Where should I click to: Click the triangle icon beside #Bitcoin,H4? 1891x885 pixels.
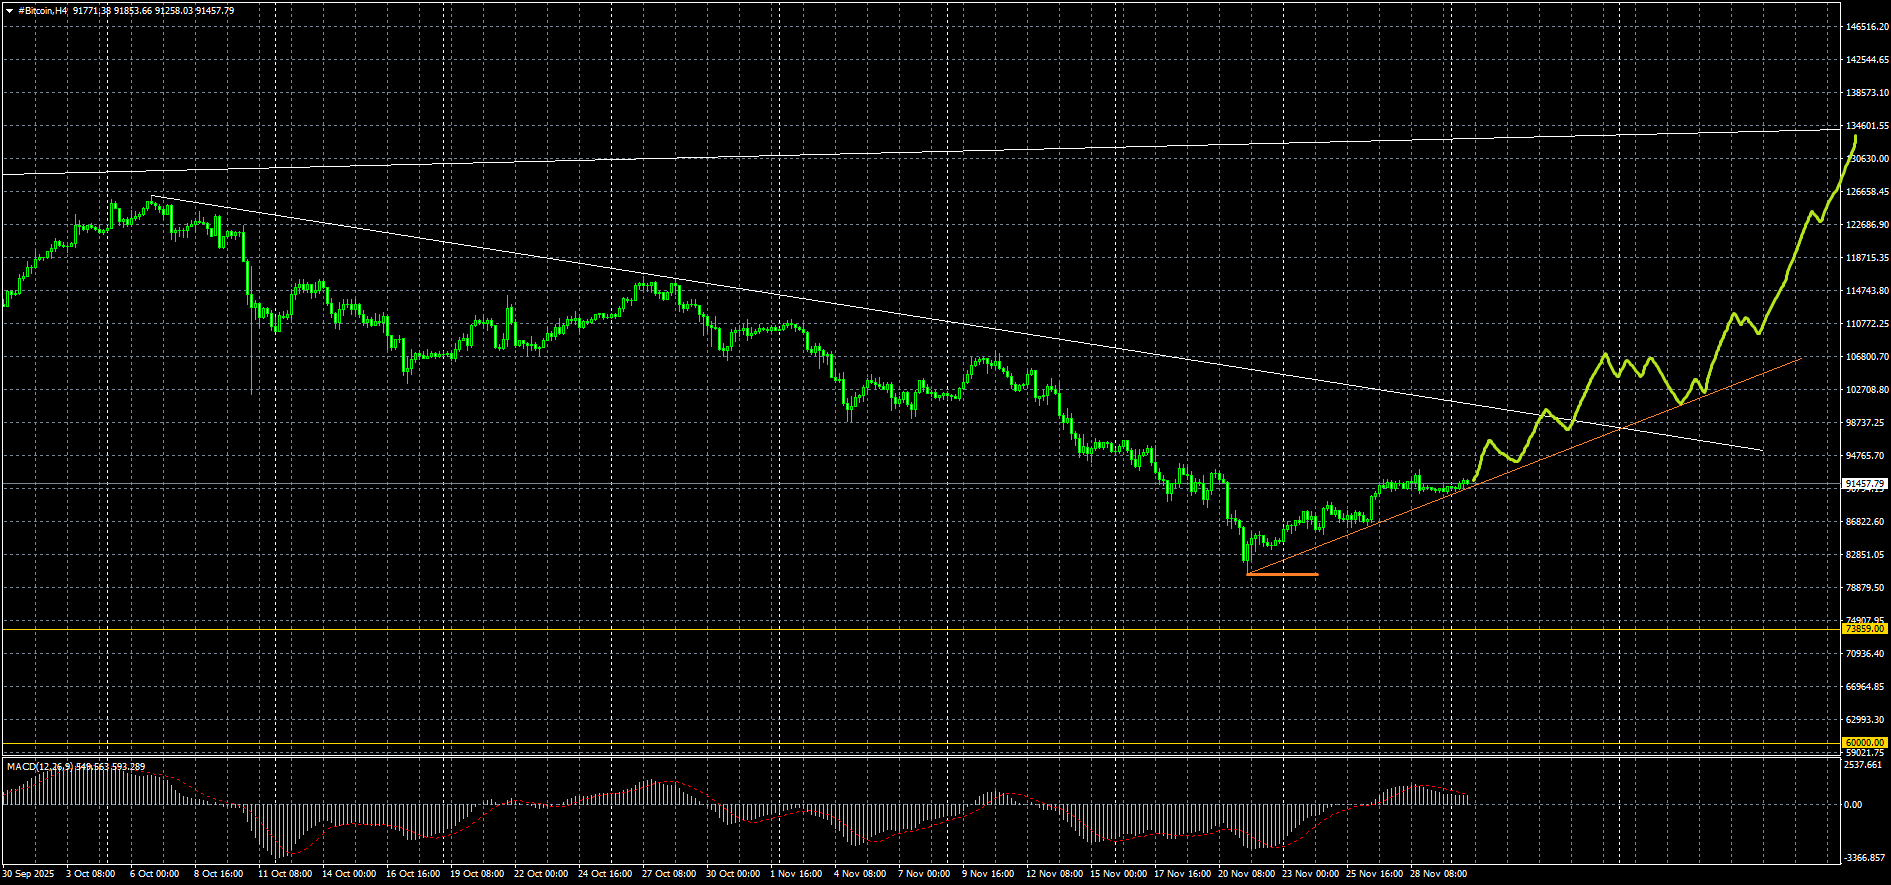(9, 10)
